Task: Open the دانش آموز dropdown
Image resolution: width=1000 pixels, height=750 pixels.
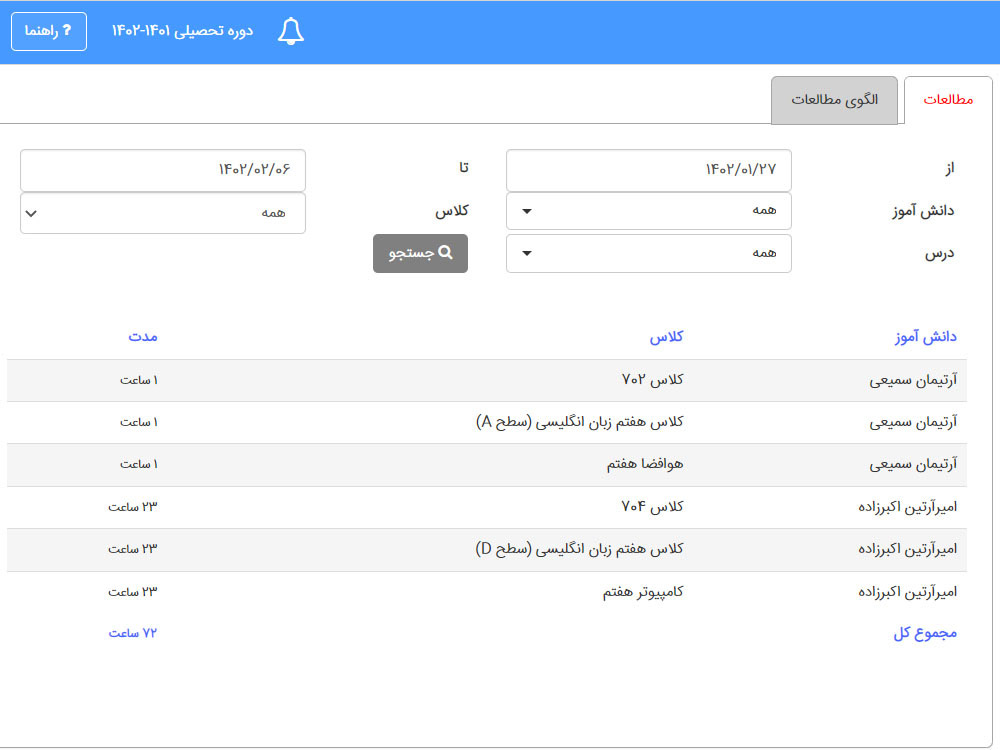Action: coord(649,210)
